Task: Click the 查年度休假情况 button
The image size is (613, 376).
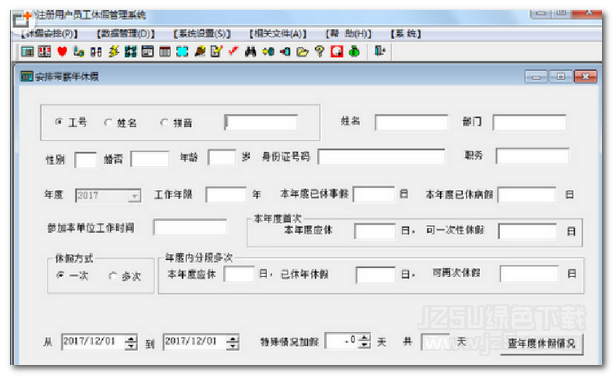Action: pos(542,344)
